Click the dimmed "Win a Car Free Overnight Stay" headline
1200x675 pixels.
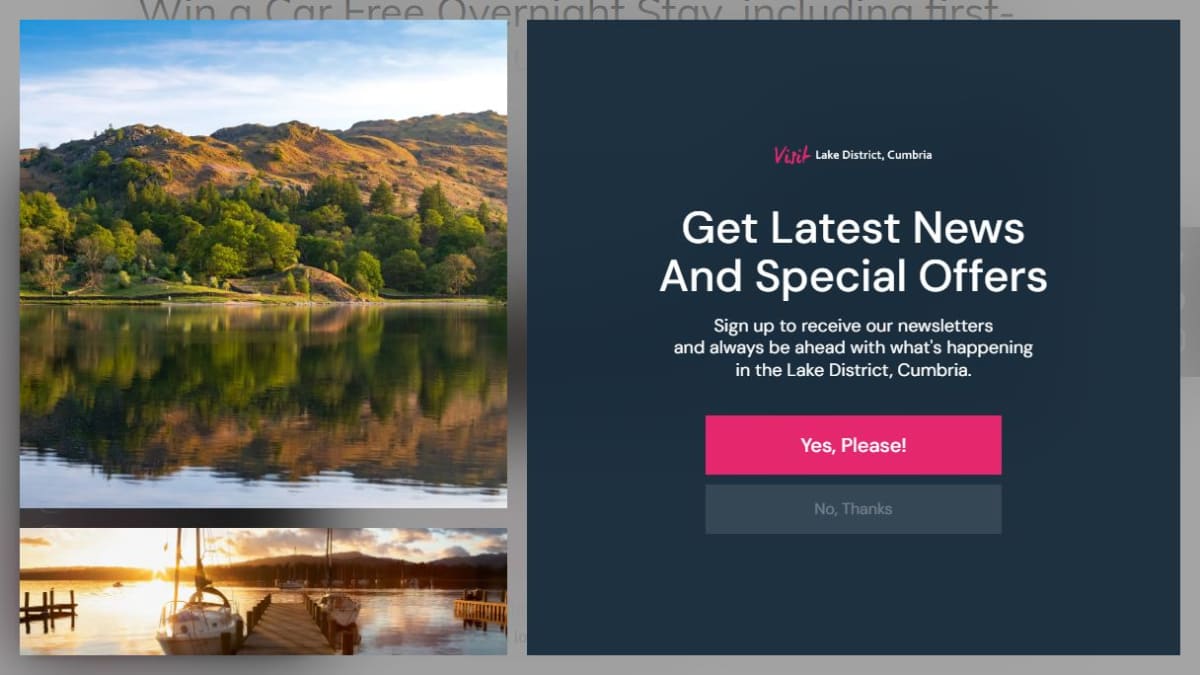(575, 10)
